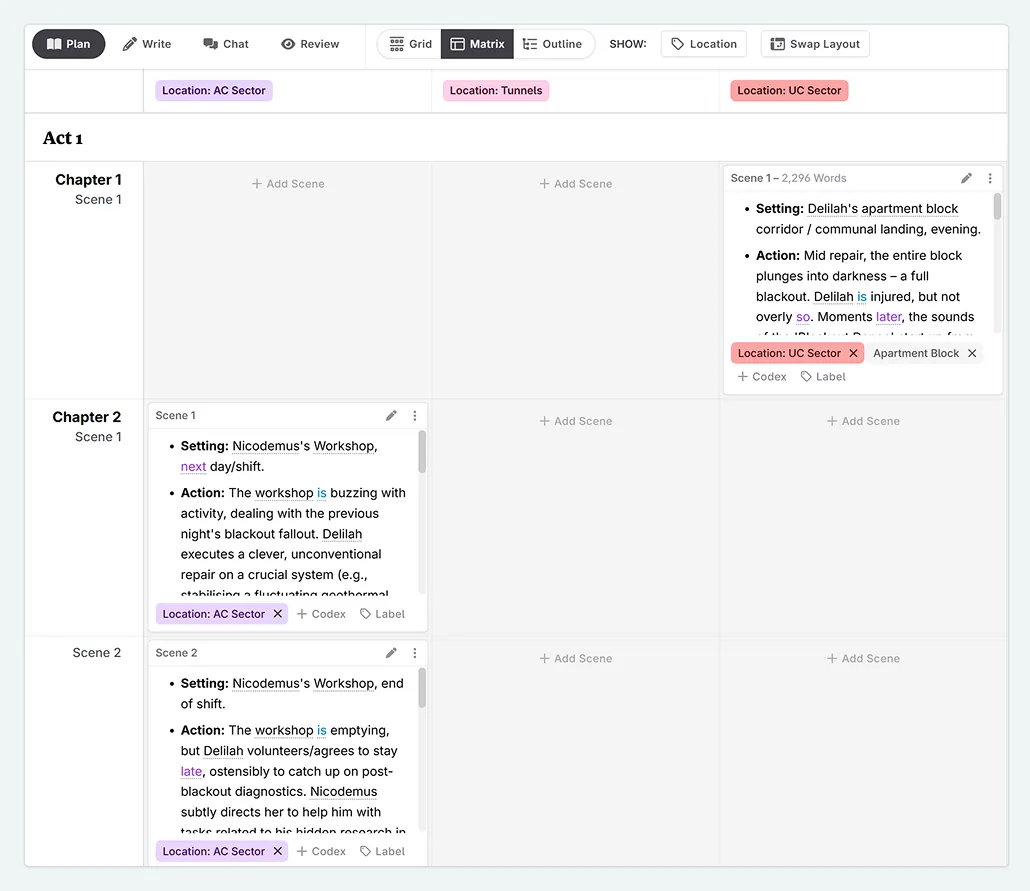The image size is (1030, 891).
Task: Click pencil edit icon on Chapter 2 Scene 1
Action: [x=391, y=416]
